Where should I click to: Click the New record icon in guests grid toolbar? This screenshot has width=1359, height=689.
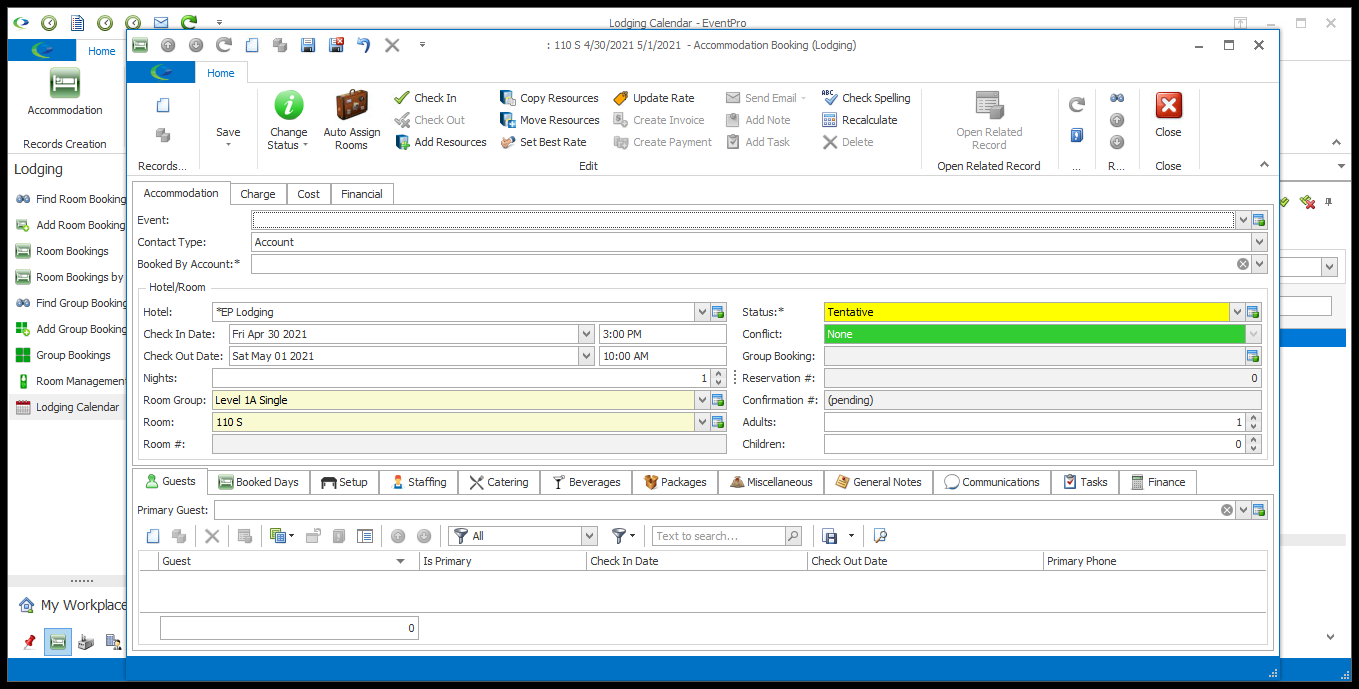point(153,536)
